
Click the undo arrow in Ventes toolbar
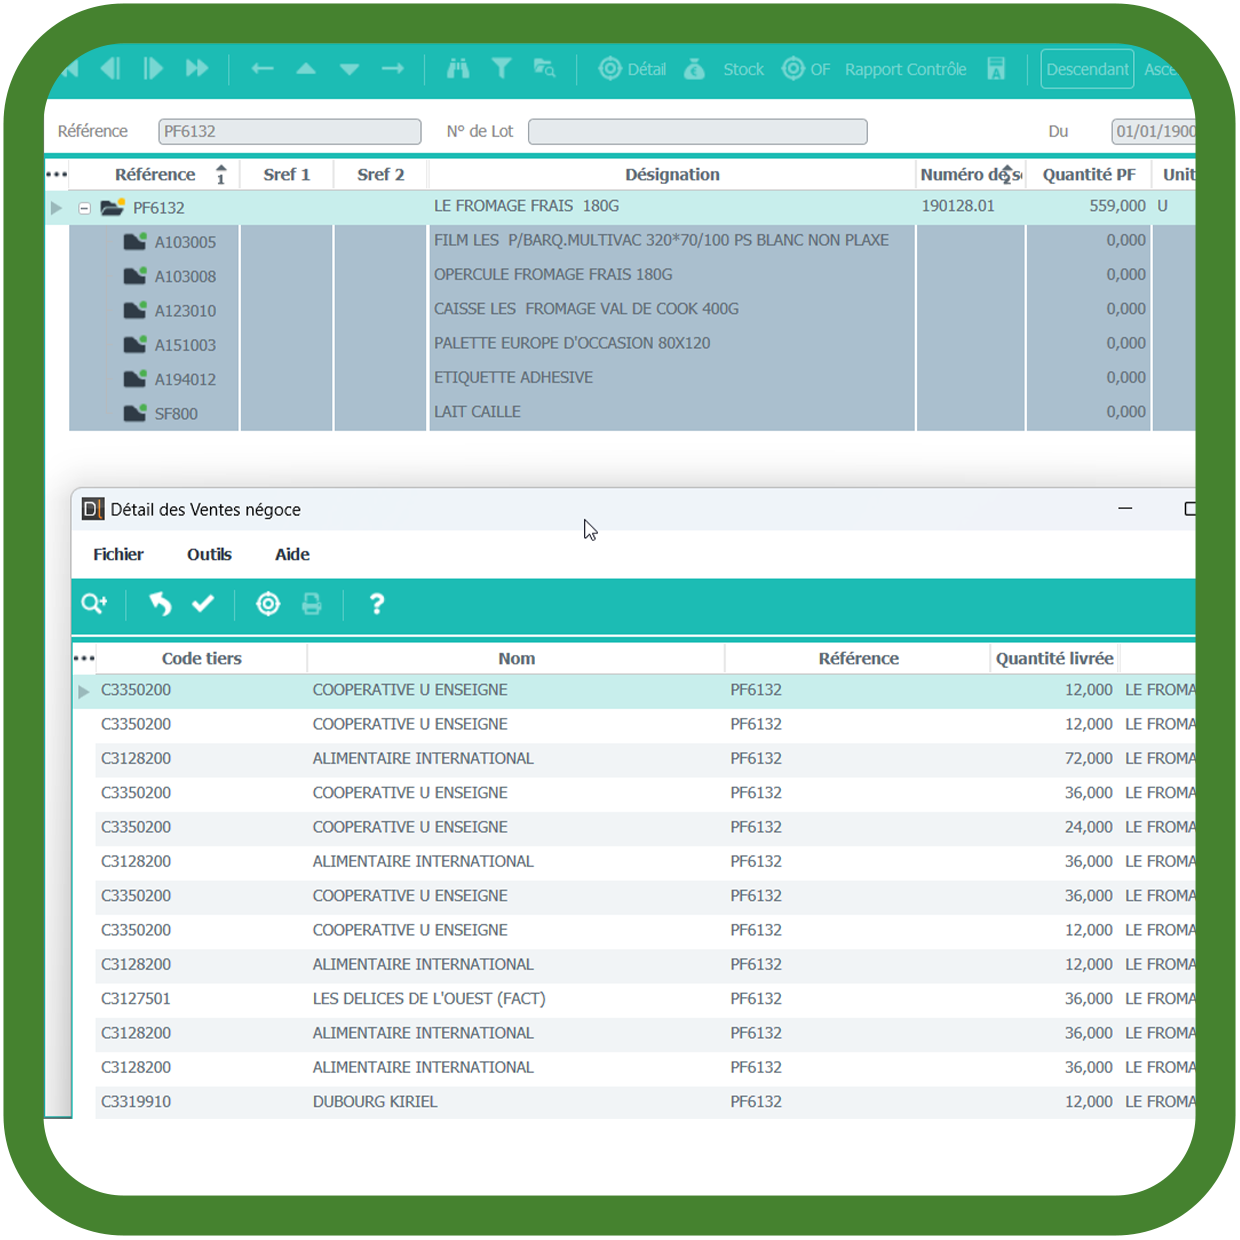point(160,604)
